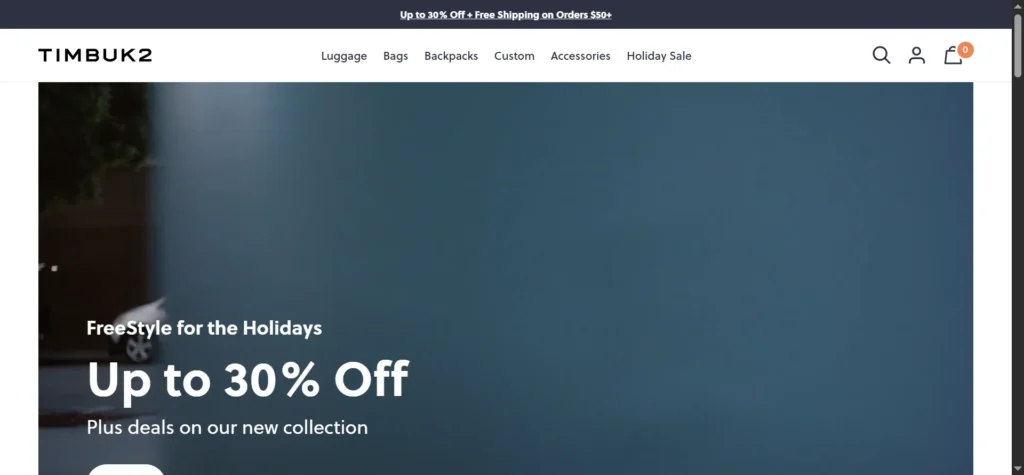Click the white rounded hero button
1024x475 pixels.
coord(126,470)
